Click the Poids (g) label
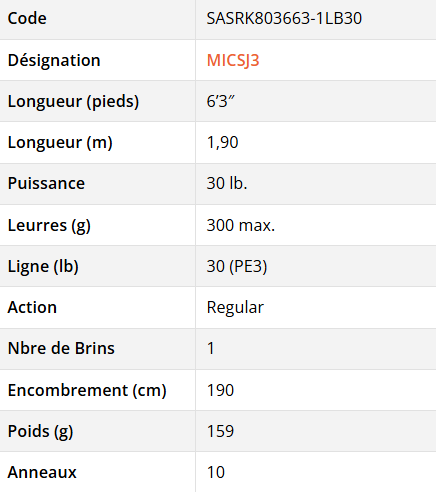436x492 pixels. (40, 431)
